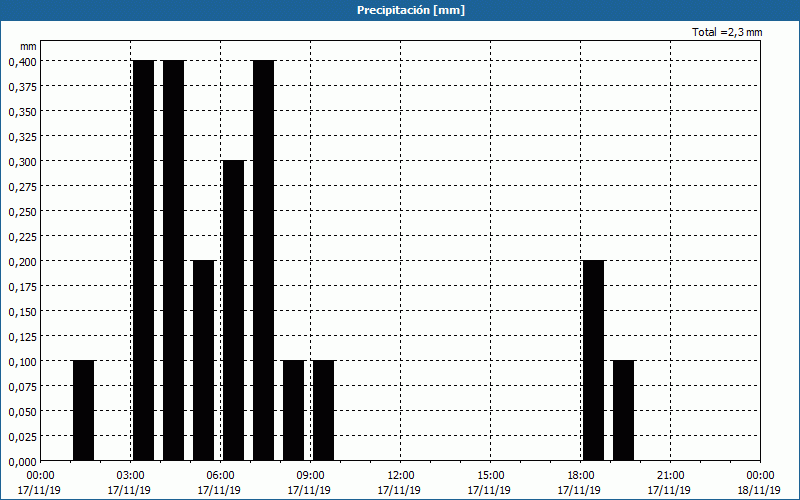
Task: Click the 0,125 y-axis value
Action: (x=22, y=337)
